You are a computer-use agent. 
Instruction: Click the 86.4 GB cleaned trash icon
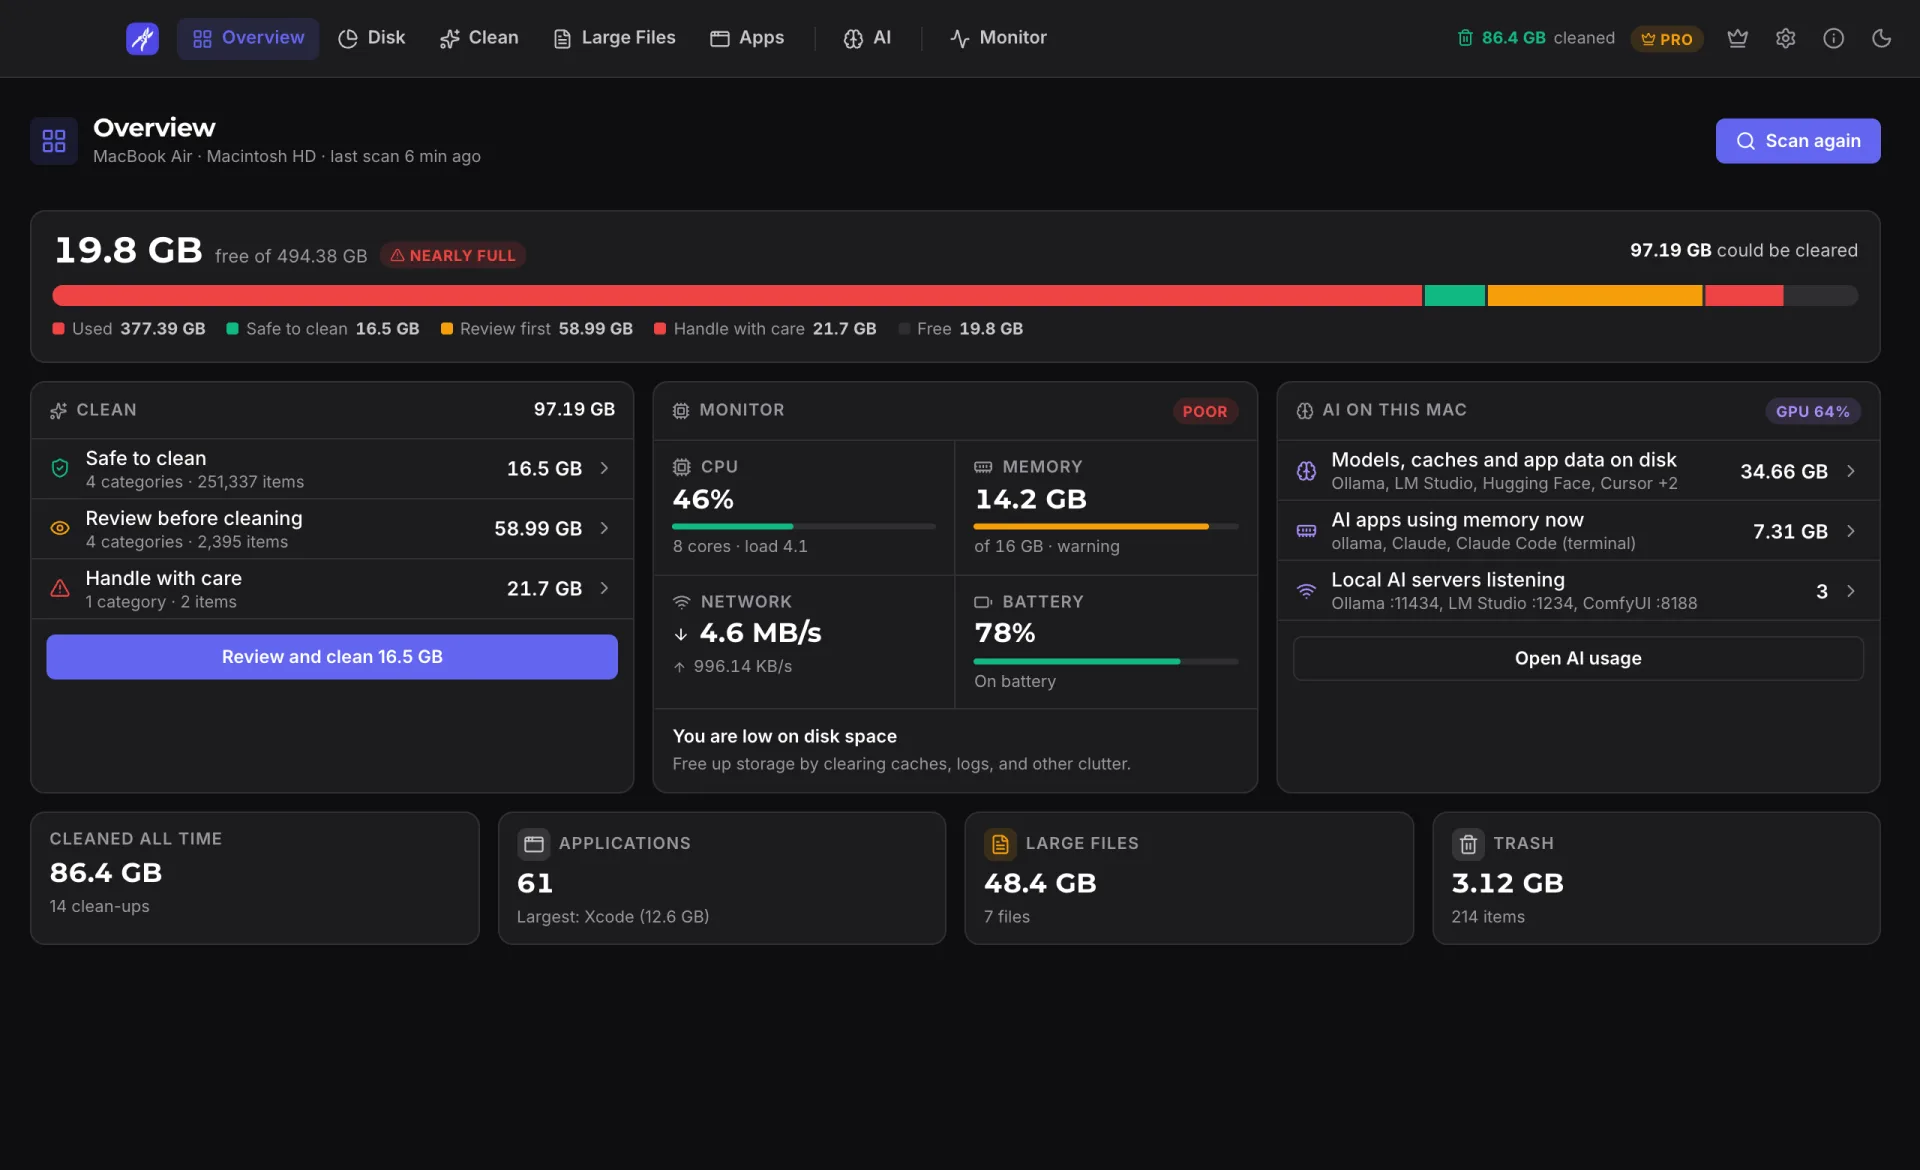point(1465,38)
